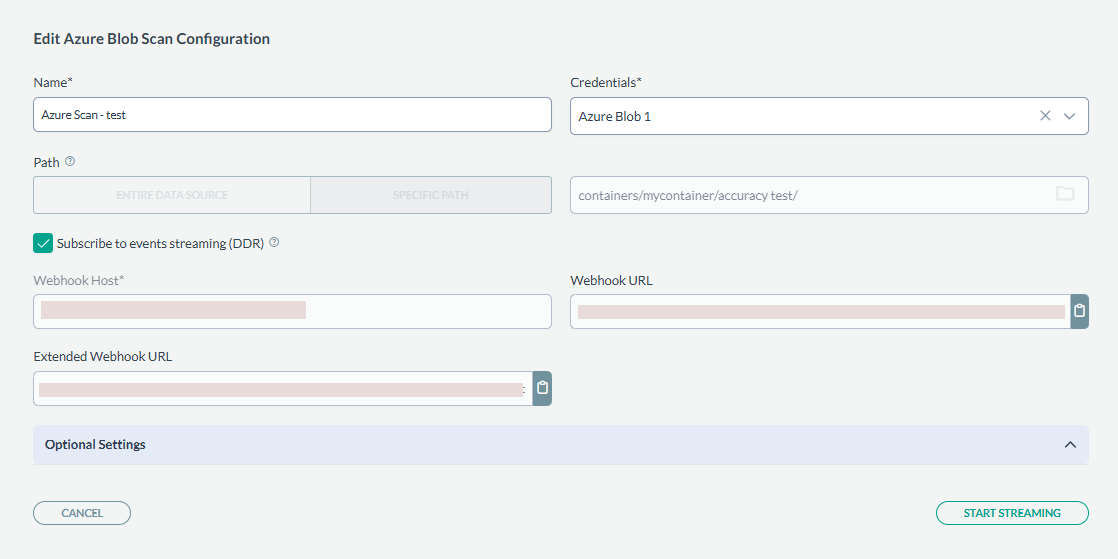This screenshot has width=1118, height=559.
Task: Select the Entire Data Source path option
Action: click(x=172, y=195)
